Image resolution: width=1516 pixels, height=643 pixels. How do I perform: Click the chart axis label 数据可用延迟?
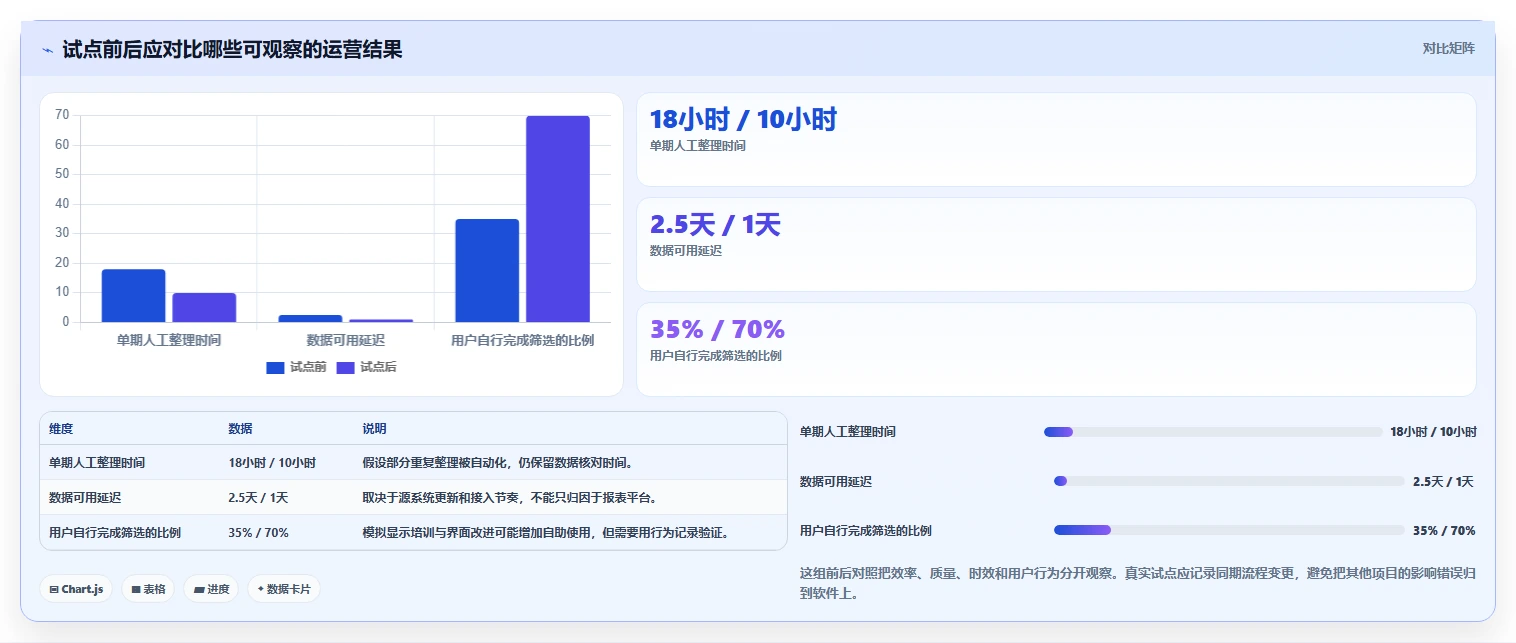coord(346,340)
